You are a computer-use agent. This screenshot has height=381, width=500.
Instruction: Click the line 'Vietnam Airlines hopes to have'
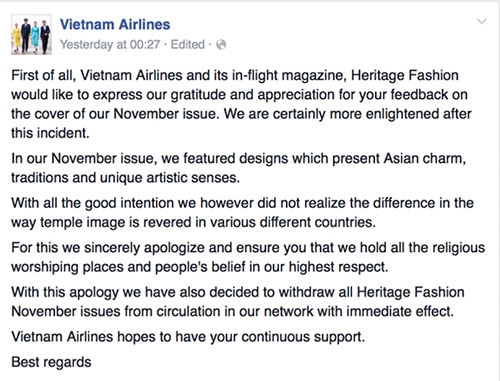(x=188, y=337)
